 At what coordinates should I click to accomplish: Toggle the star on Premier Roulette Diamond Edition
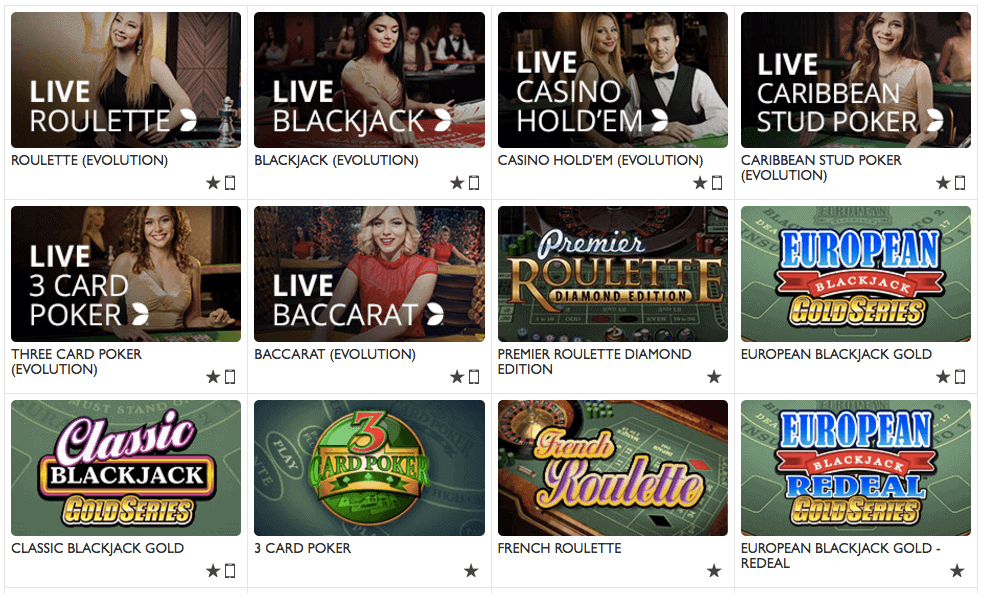(714, 377)
